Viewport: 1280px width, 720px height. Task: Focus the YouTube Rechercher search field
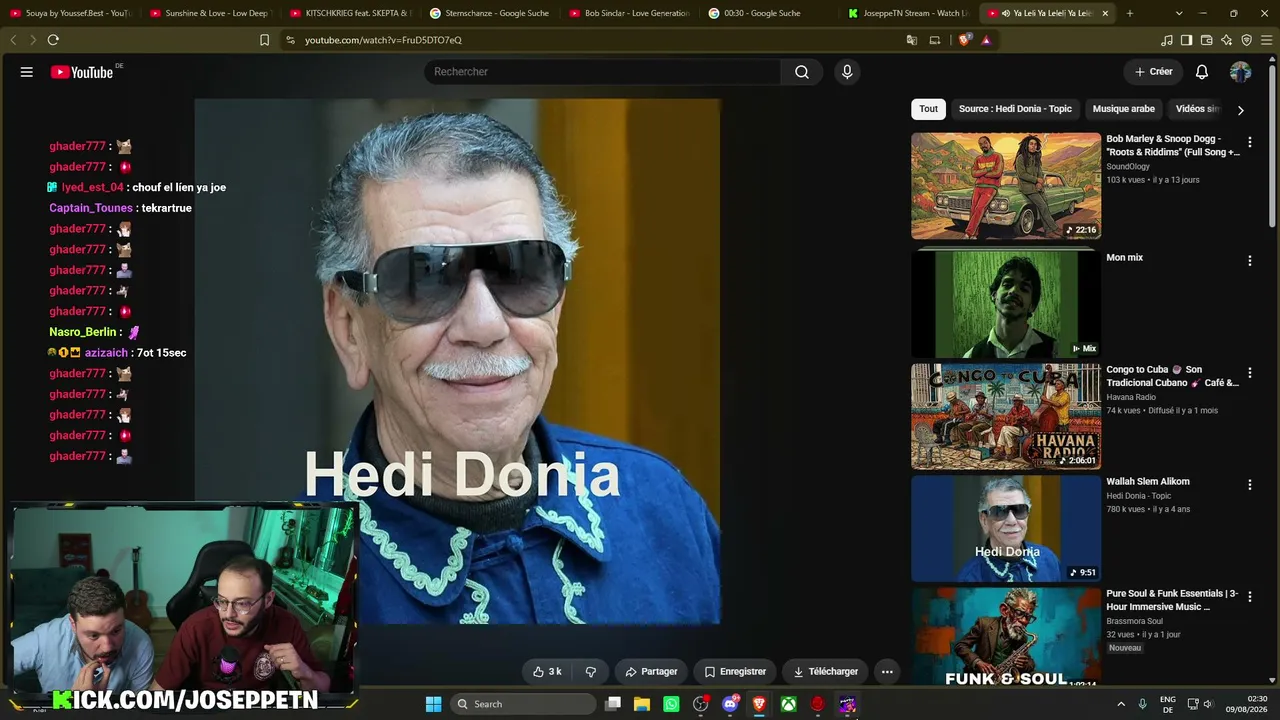click(x=603, y=72)
